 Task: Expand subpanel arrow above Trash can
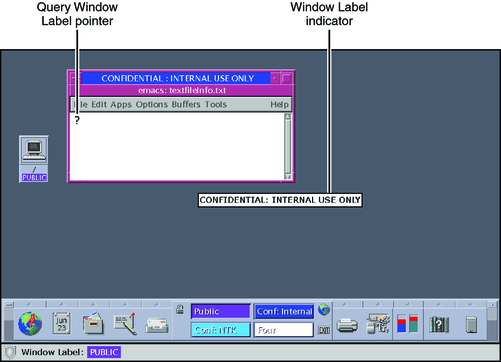tap(471, 304)
